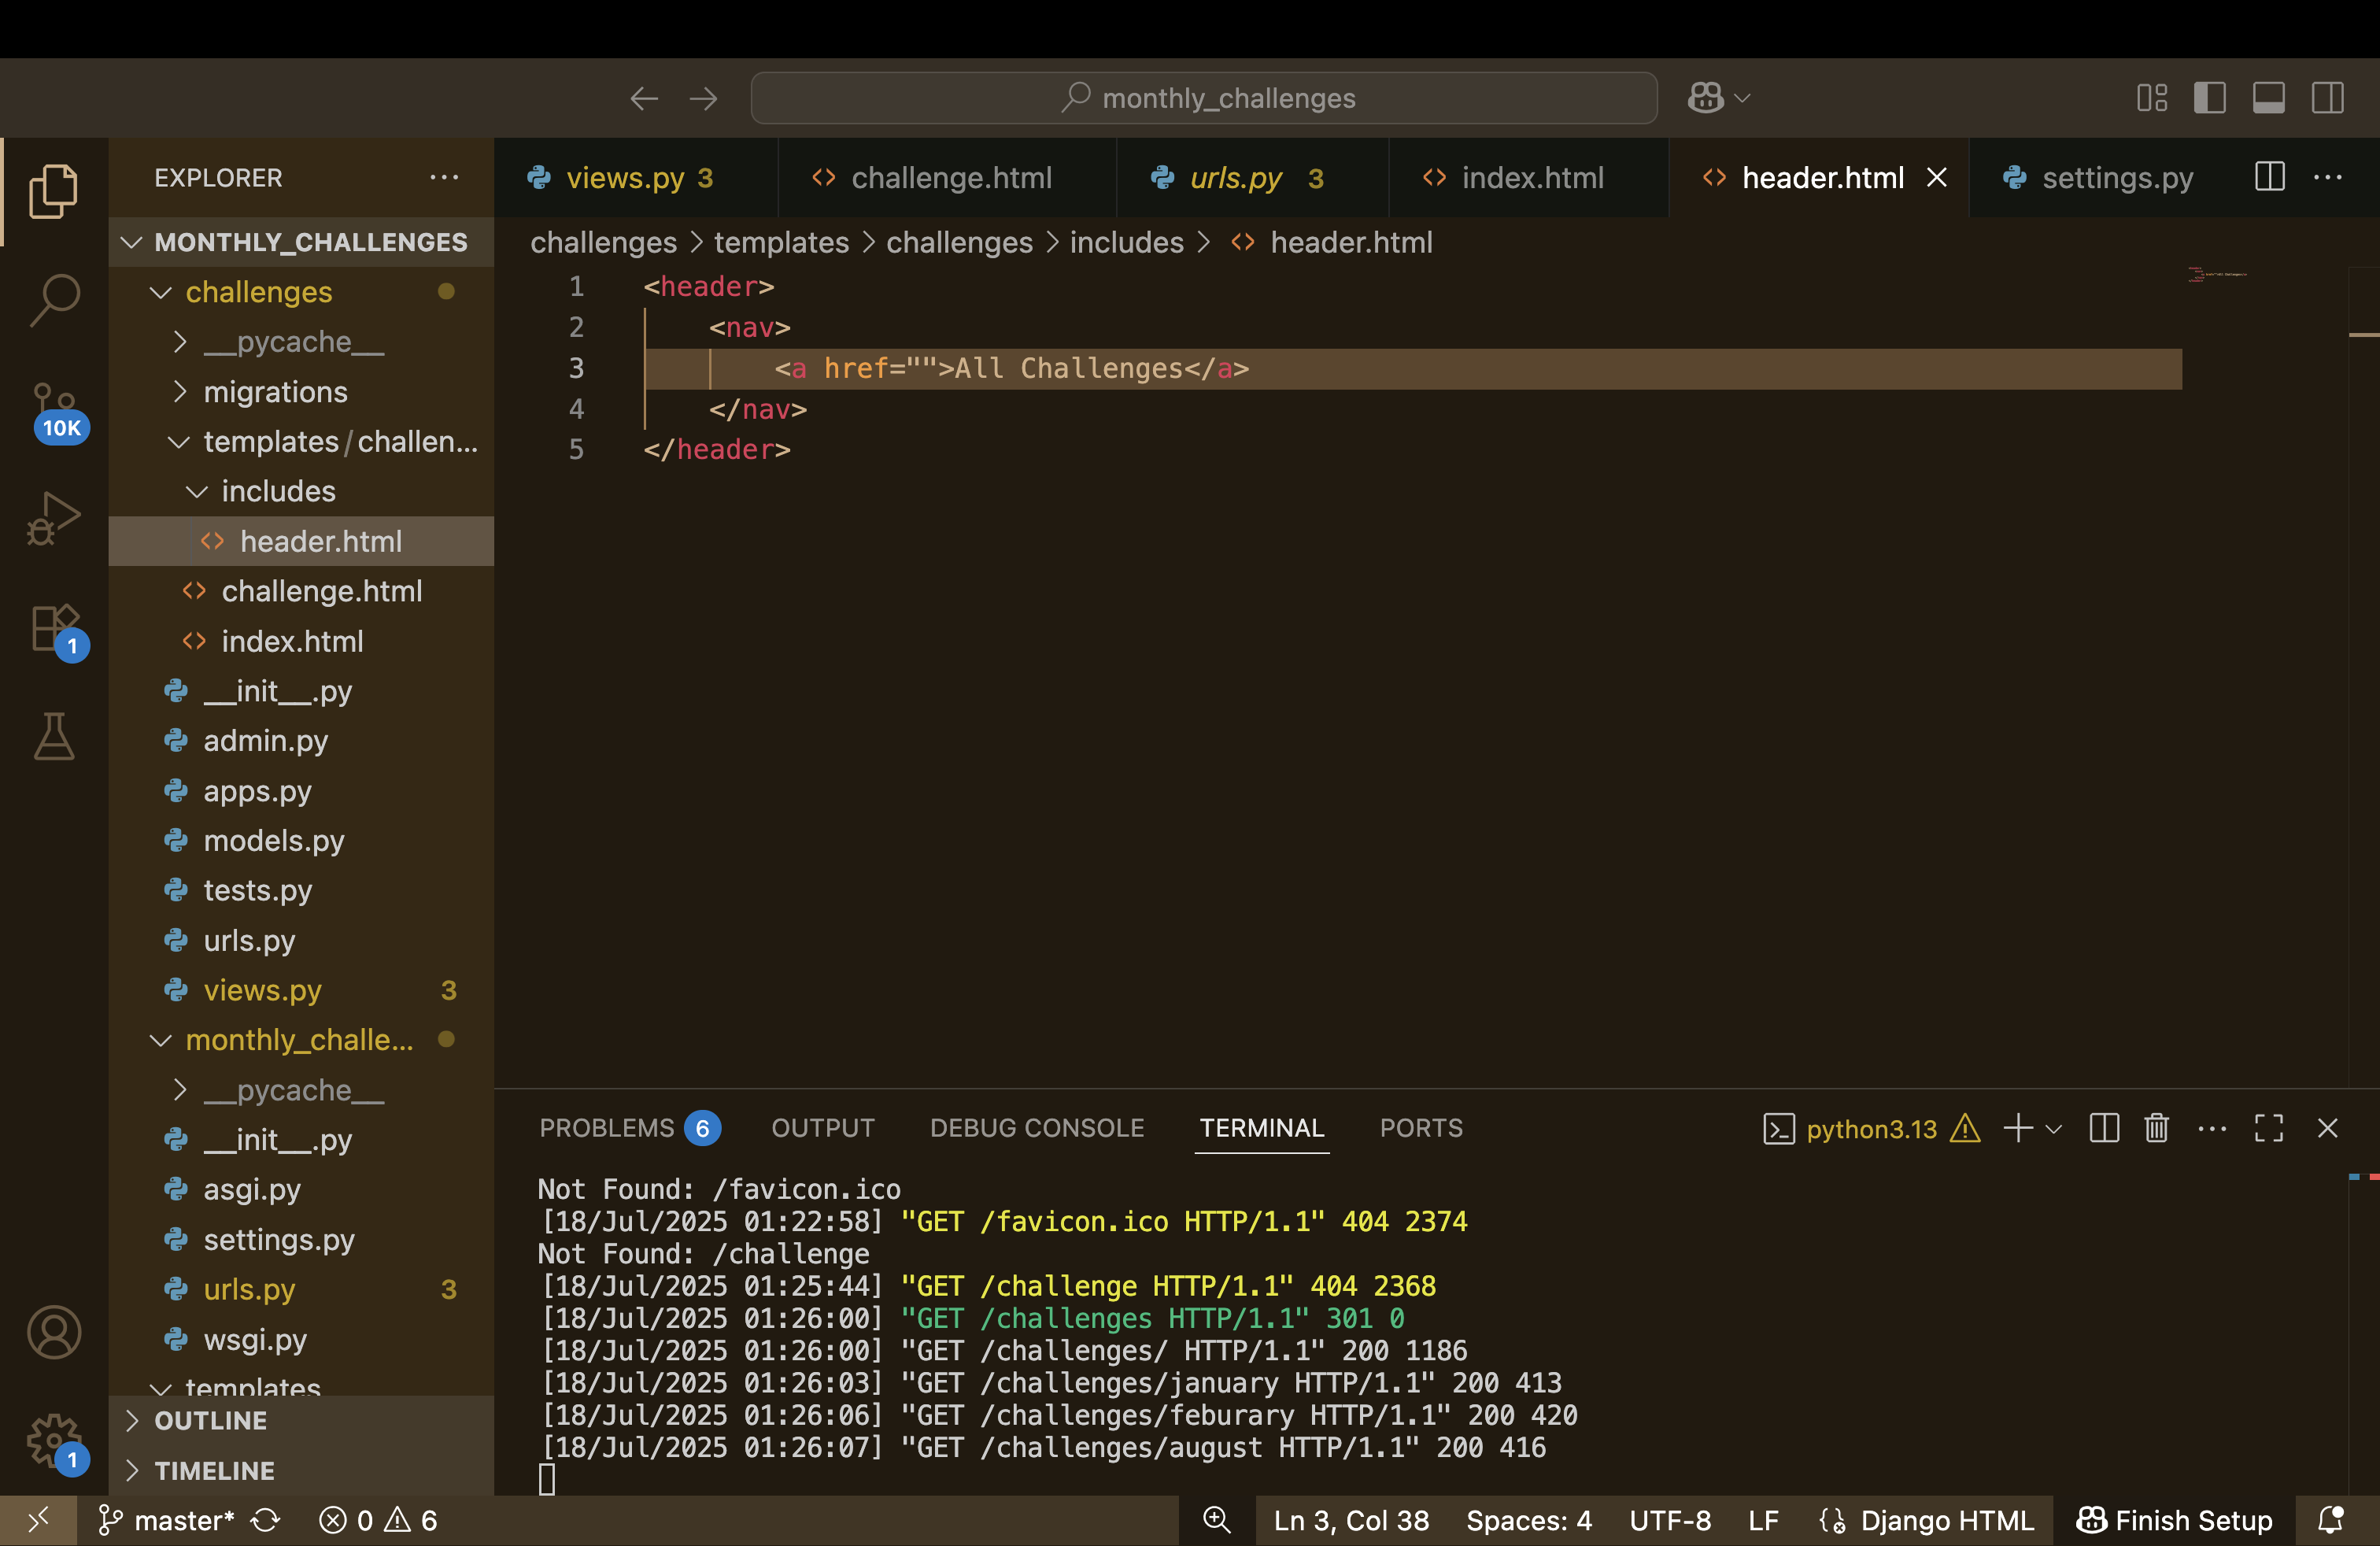Viewport: 2380px width, 1546px height.
Task: Collapse the includes folder
Action: (x=300, y=492)
